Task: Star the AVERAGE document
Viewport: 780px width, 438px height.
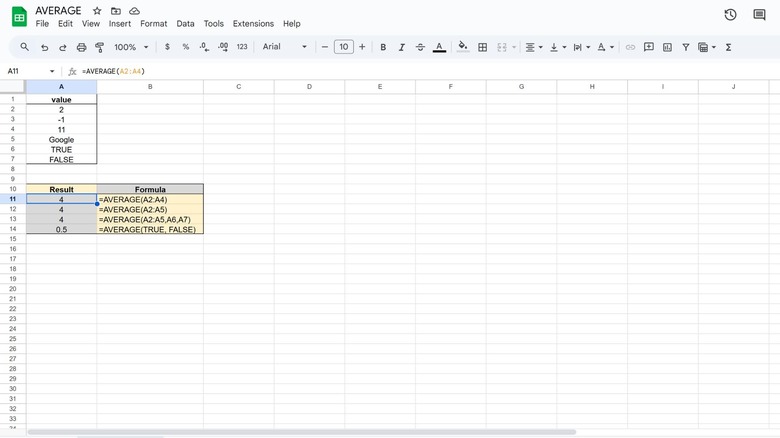Action: pos(97,10)
